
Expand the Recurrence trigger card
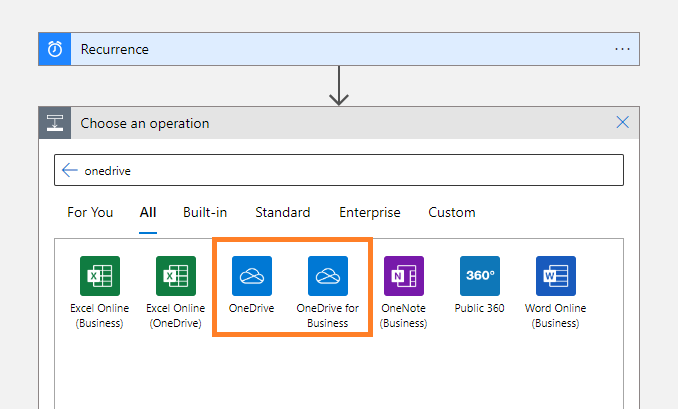339,49
